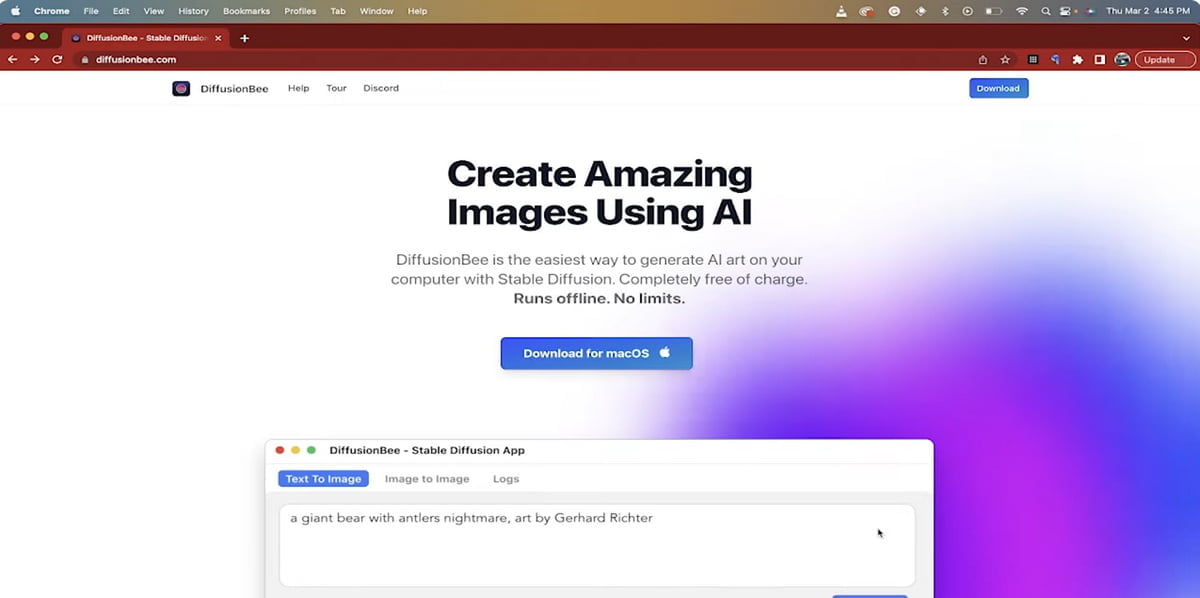Click the Wi-Fi icon in the menu bar
The width and height of the screenshot is (1200, 598).
(1021, 11)
